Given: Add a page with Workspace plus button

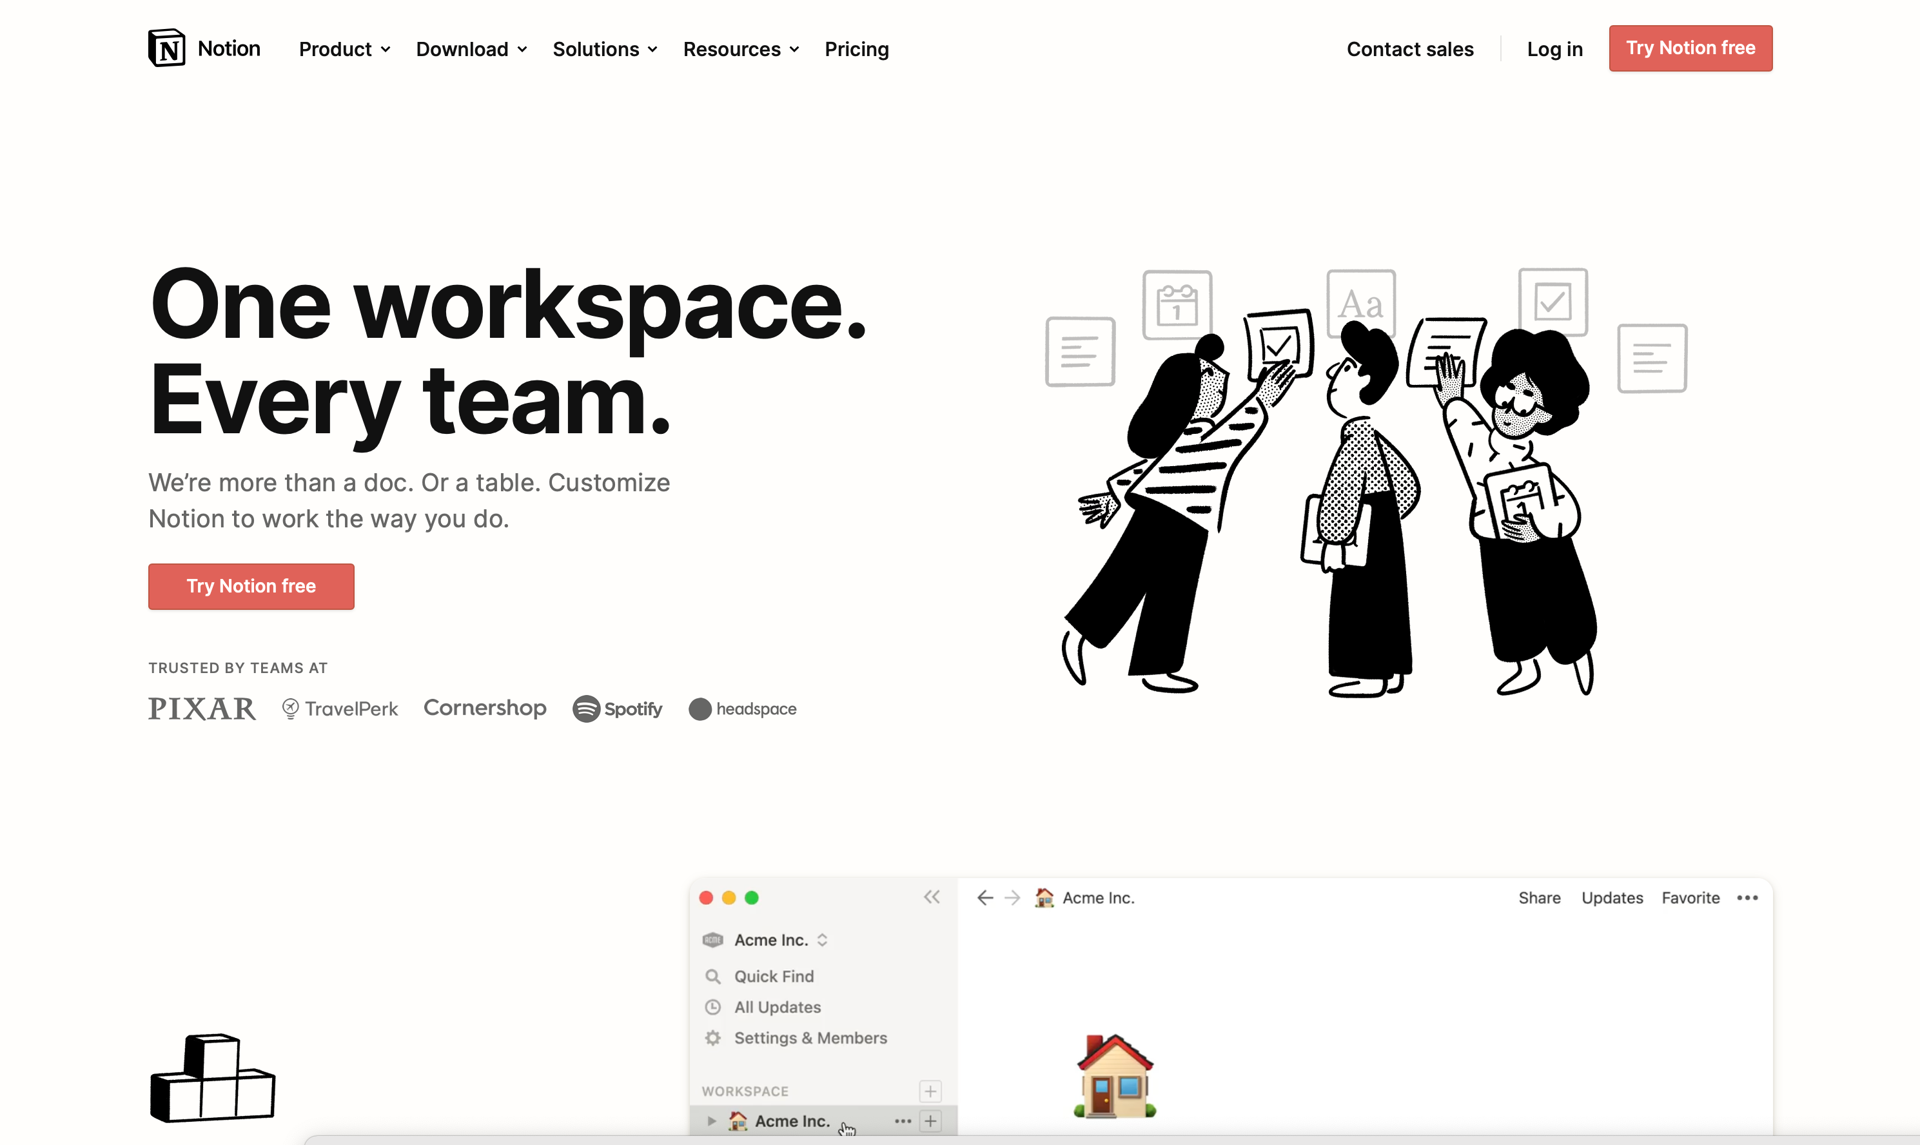Looking at the screenshot, I should pyautogui.click(x=930, y=1091).
